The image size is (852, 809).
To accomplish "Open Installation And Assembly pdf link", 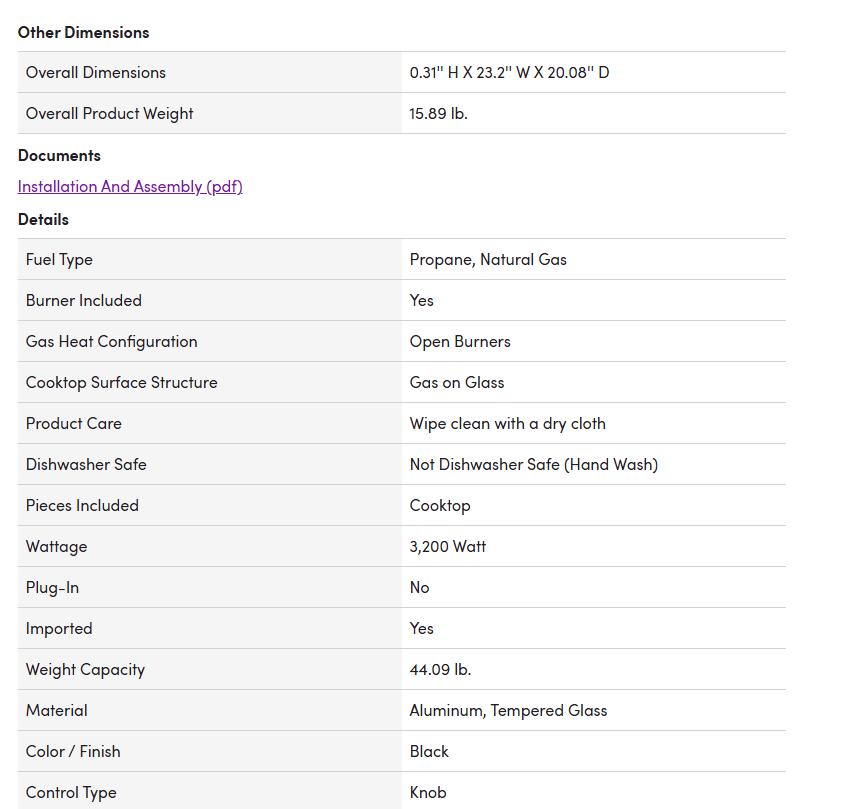I will click(130, 186).
